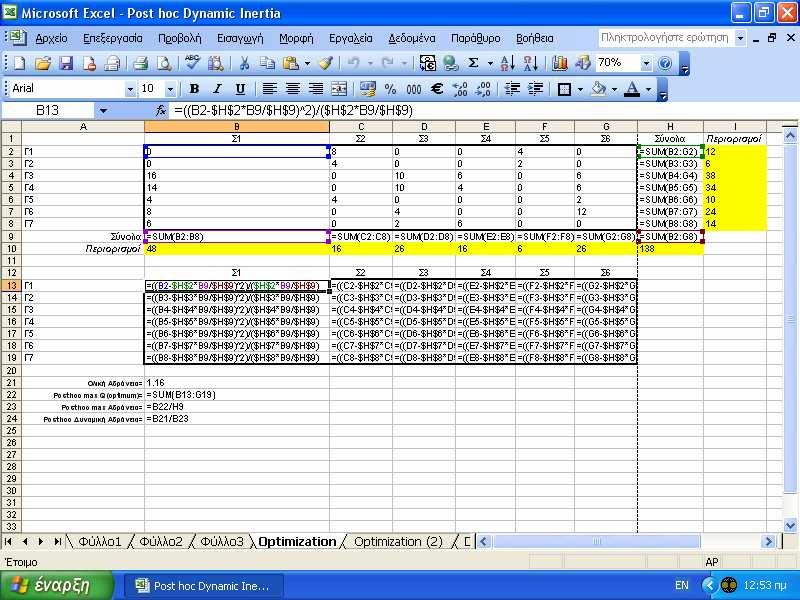Center text in cell

coord(292,89)
